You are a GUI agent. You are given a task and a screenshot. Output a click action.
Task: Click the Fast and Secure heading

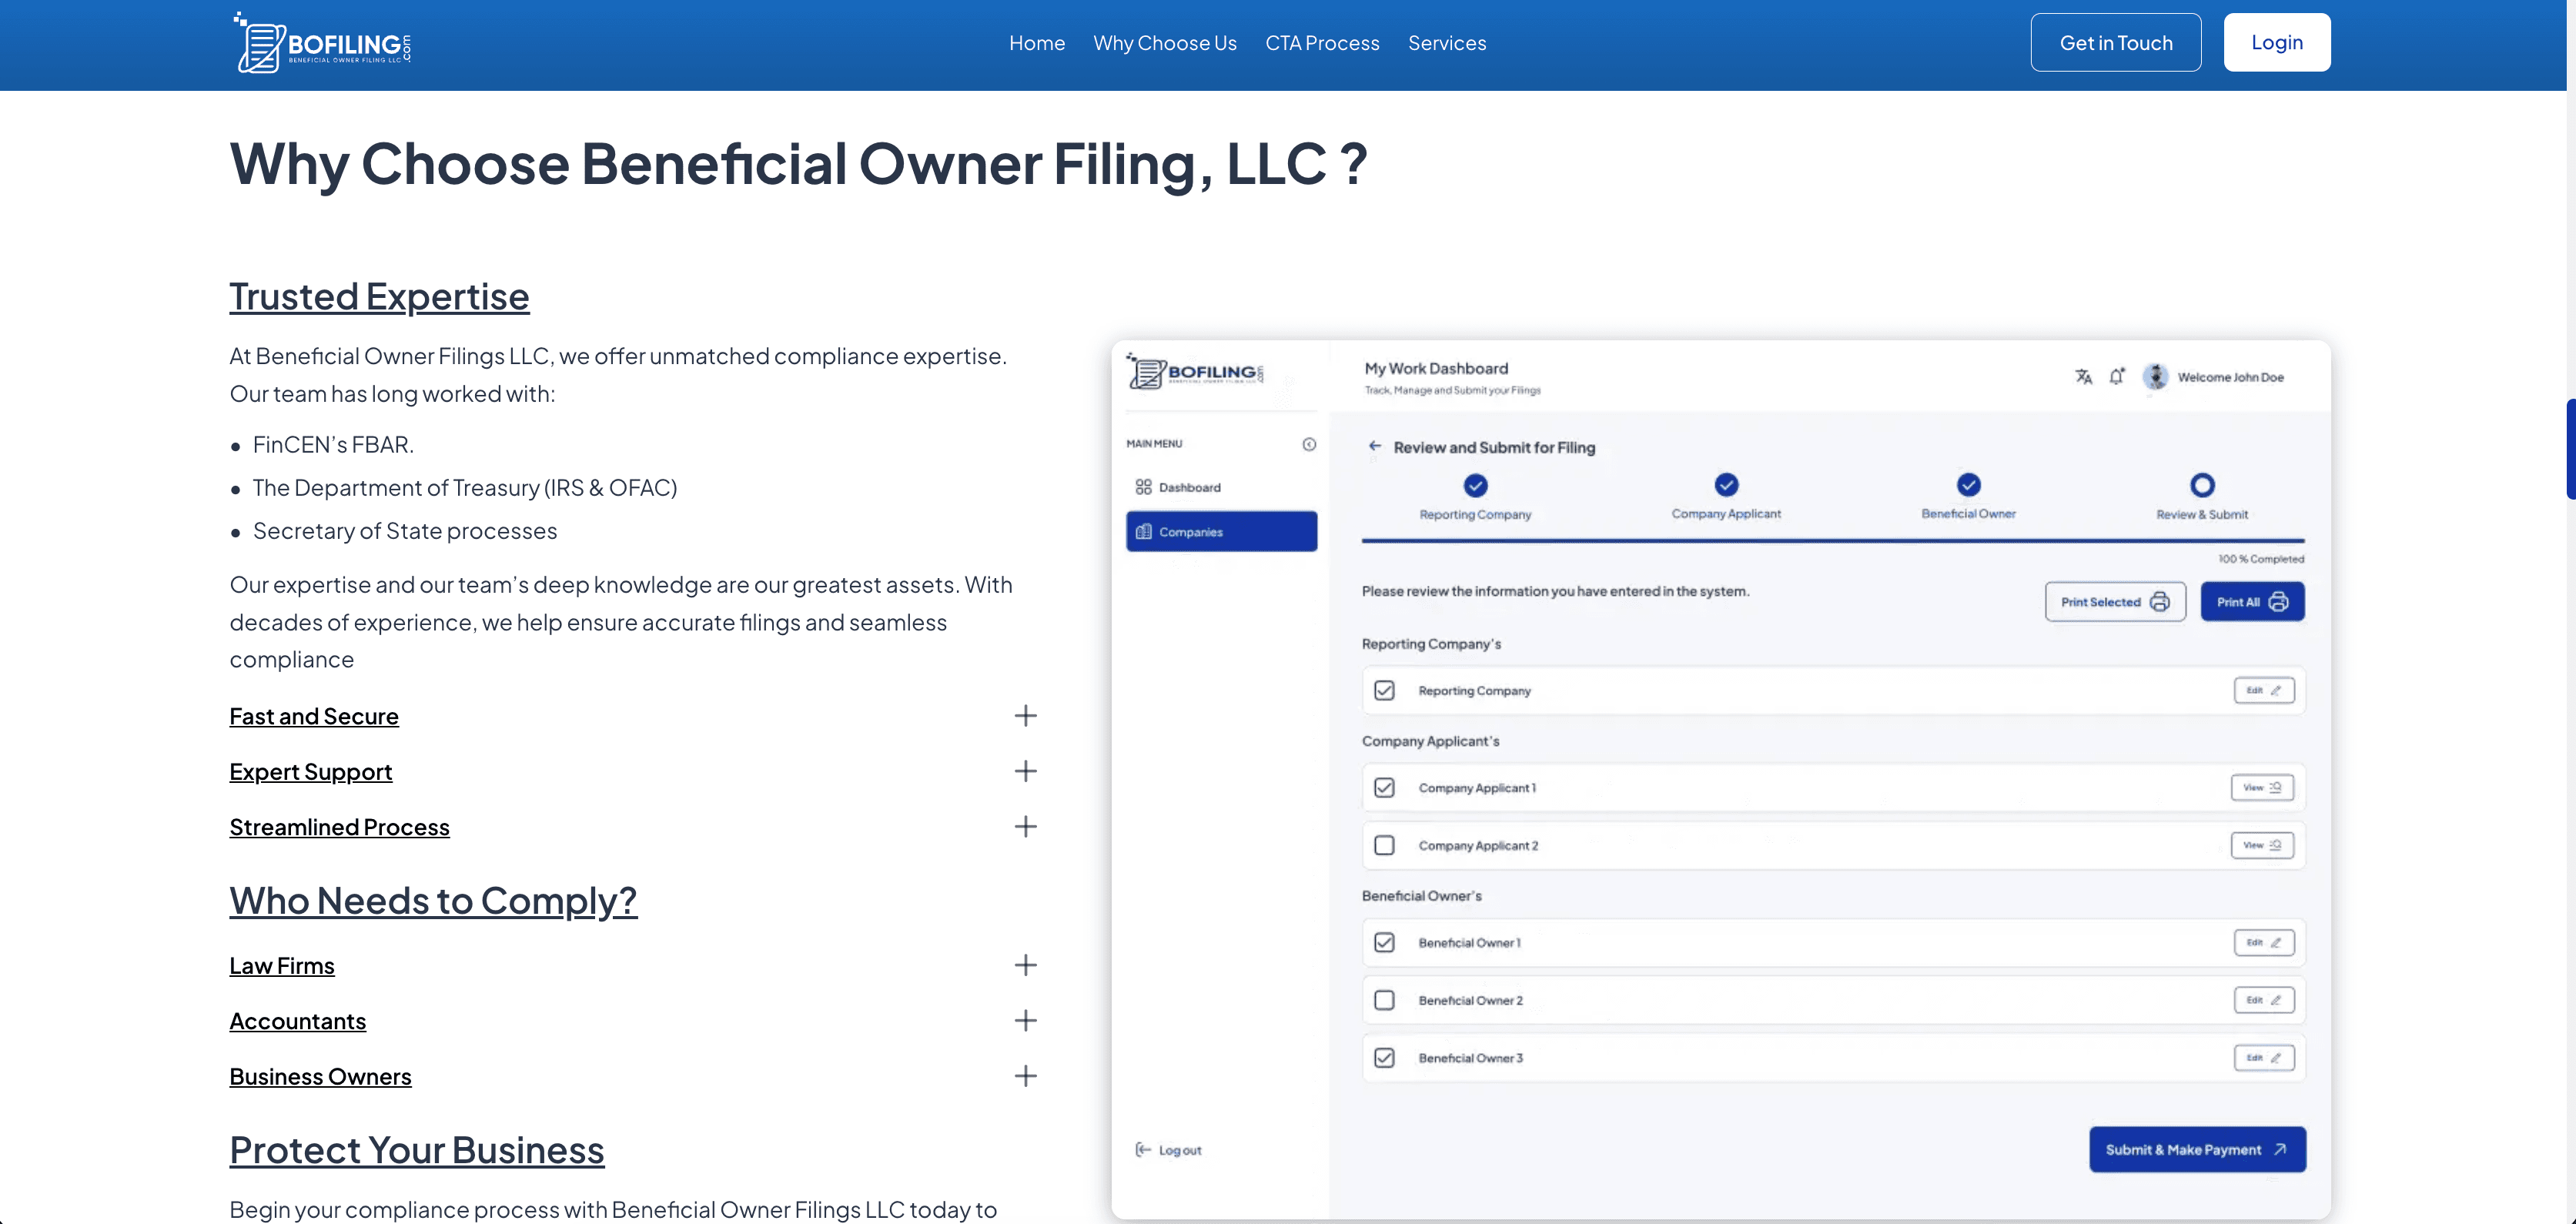tap(314, 716)
